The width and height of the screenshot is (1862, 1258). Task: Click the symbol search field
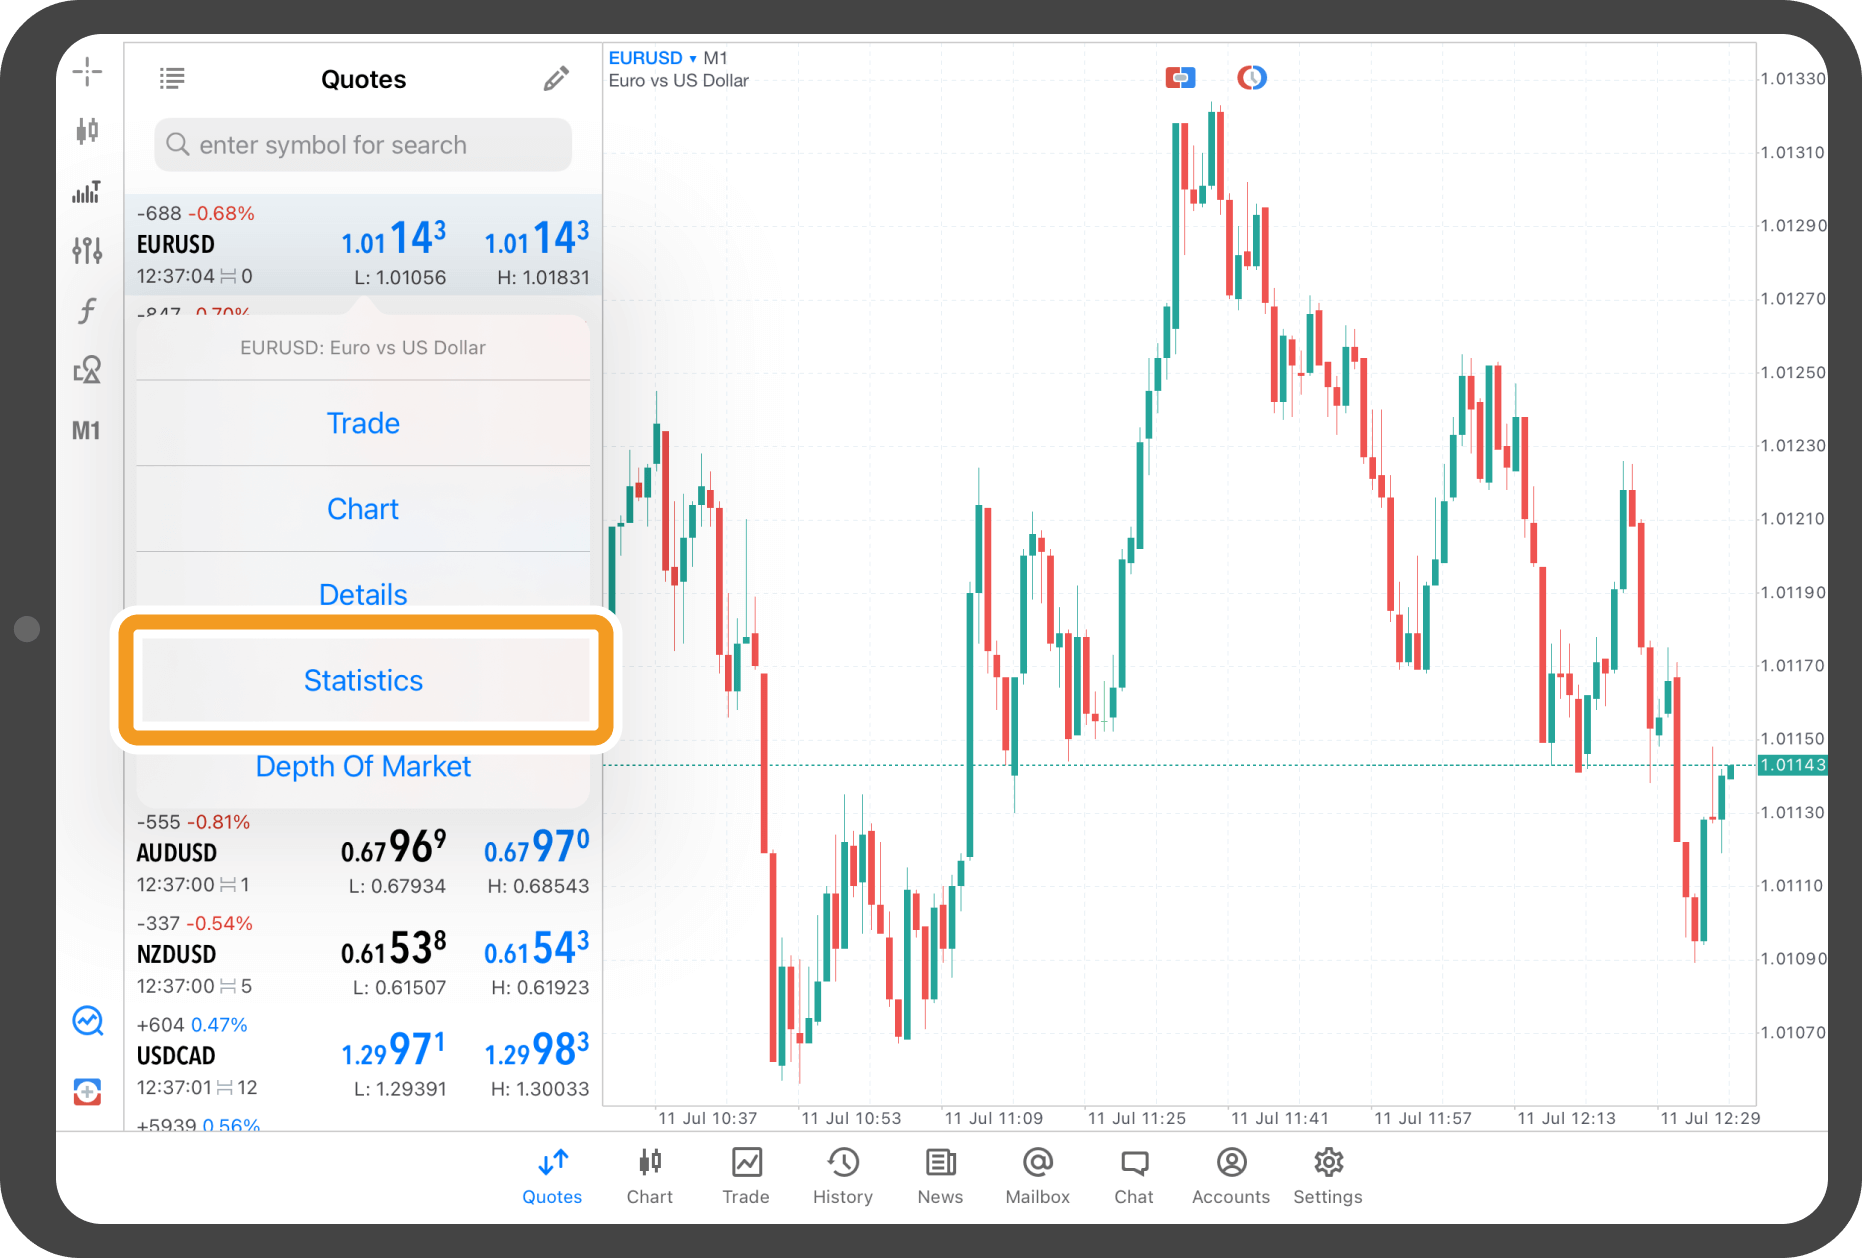[x=363, y=145]
